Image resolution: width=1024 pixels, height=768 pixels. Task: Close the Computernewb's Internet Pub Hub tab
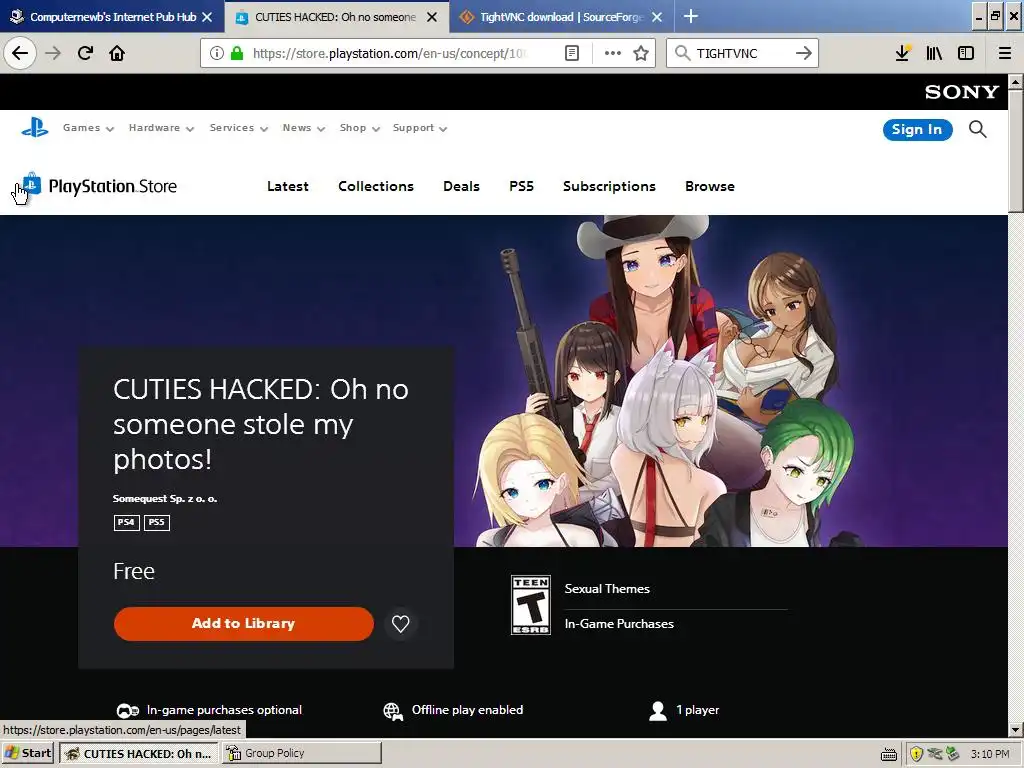(x=207, y=17)
